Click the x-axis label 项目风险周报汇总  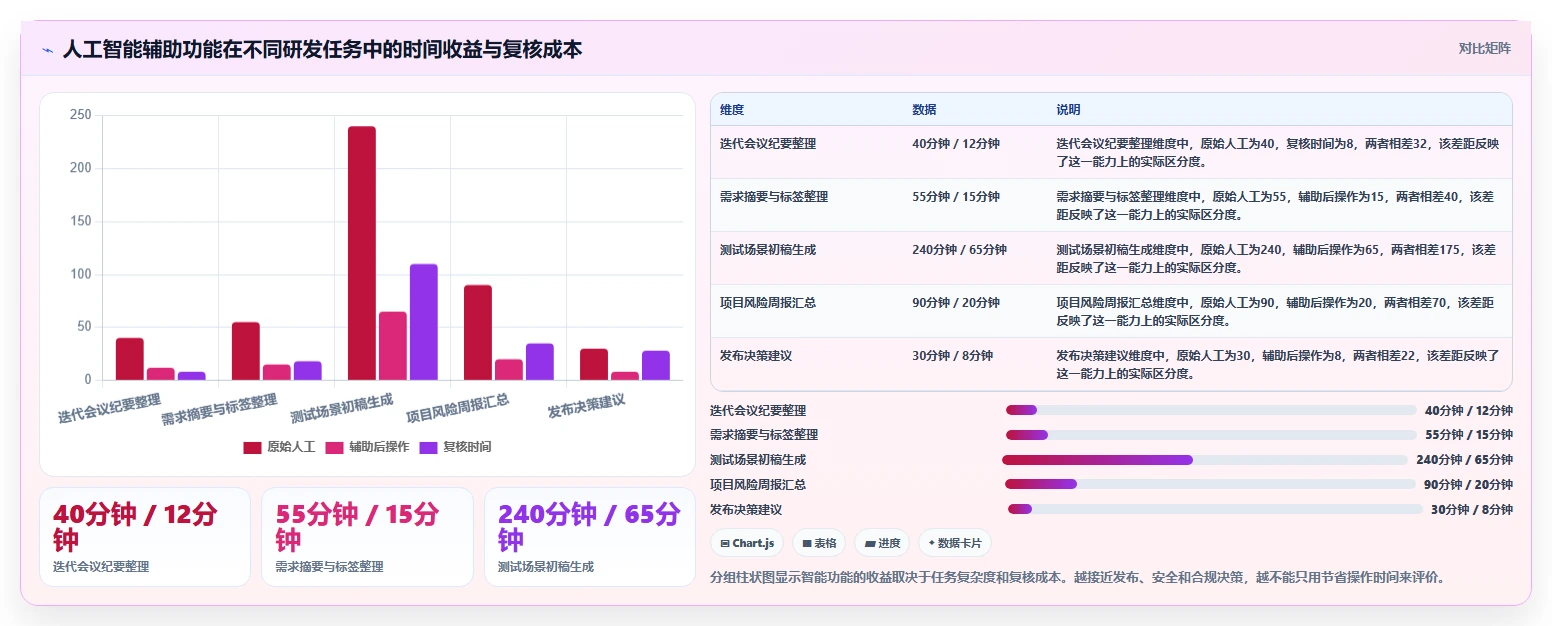click(x=457, y=409)
